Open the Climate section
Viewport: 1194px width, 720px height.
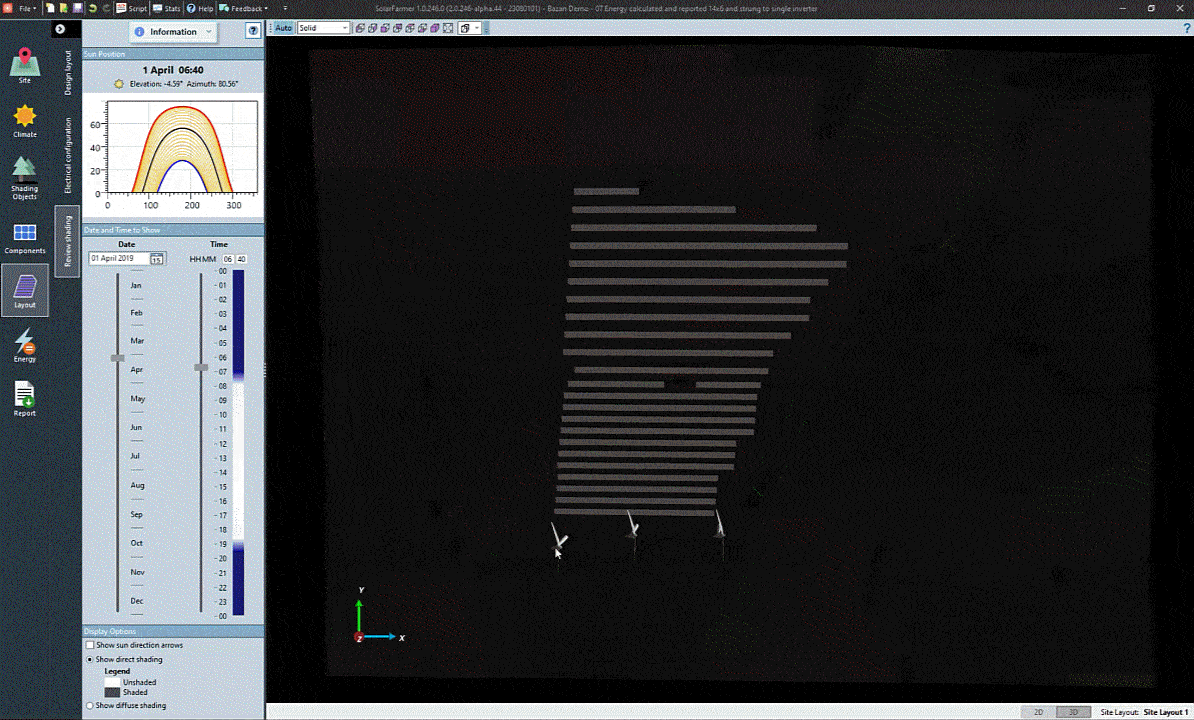click(x=25, y=121)
